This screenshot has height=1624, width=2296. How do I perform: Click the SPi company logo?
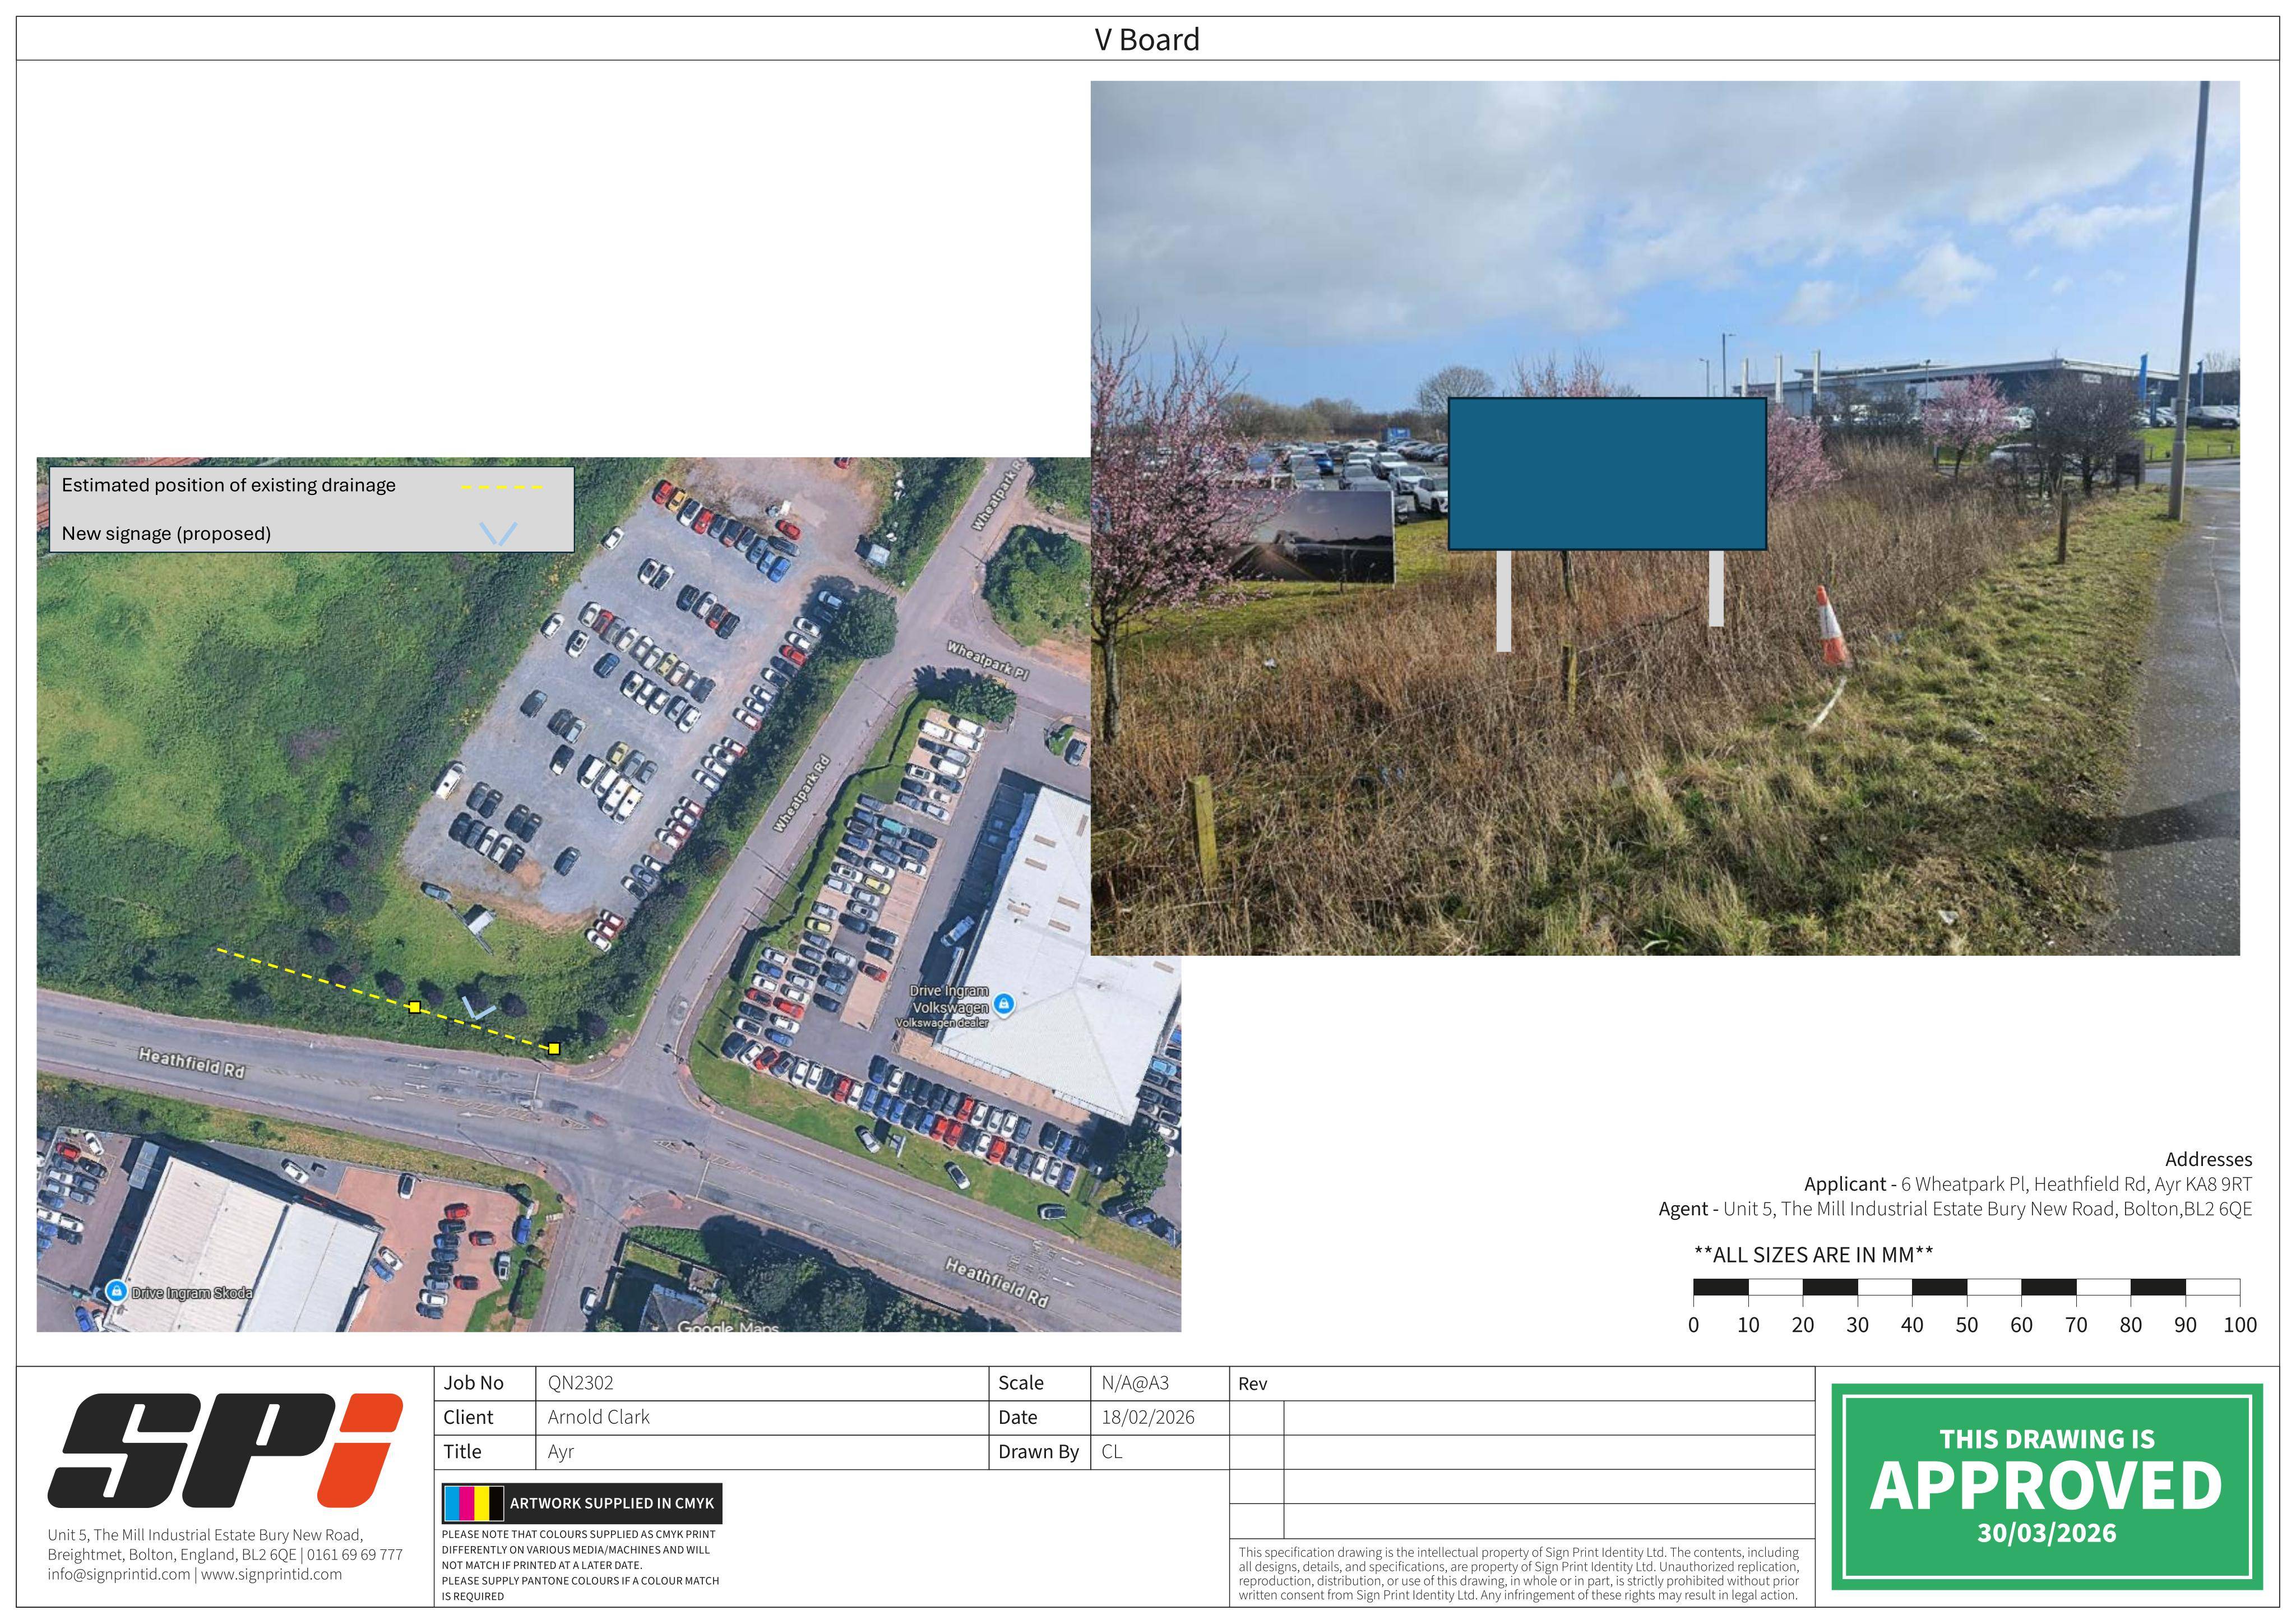coord(225,1450)
